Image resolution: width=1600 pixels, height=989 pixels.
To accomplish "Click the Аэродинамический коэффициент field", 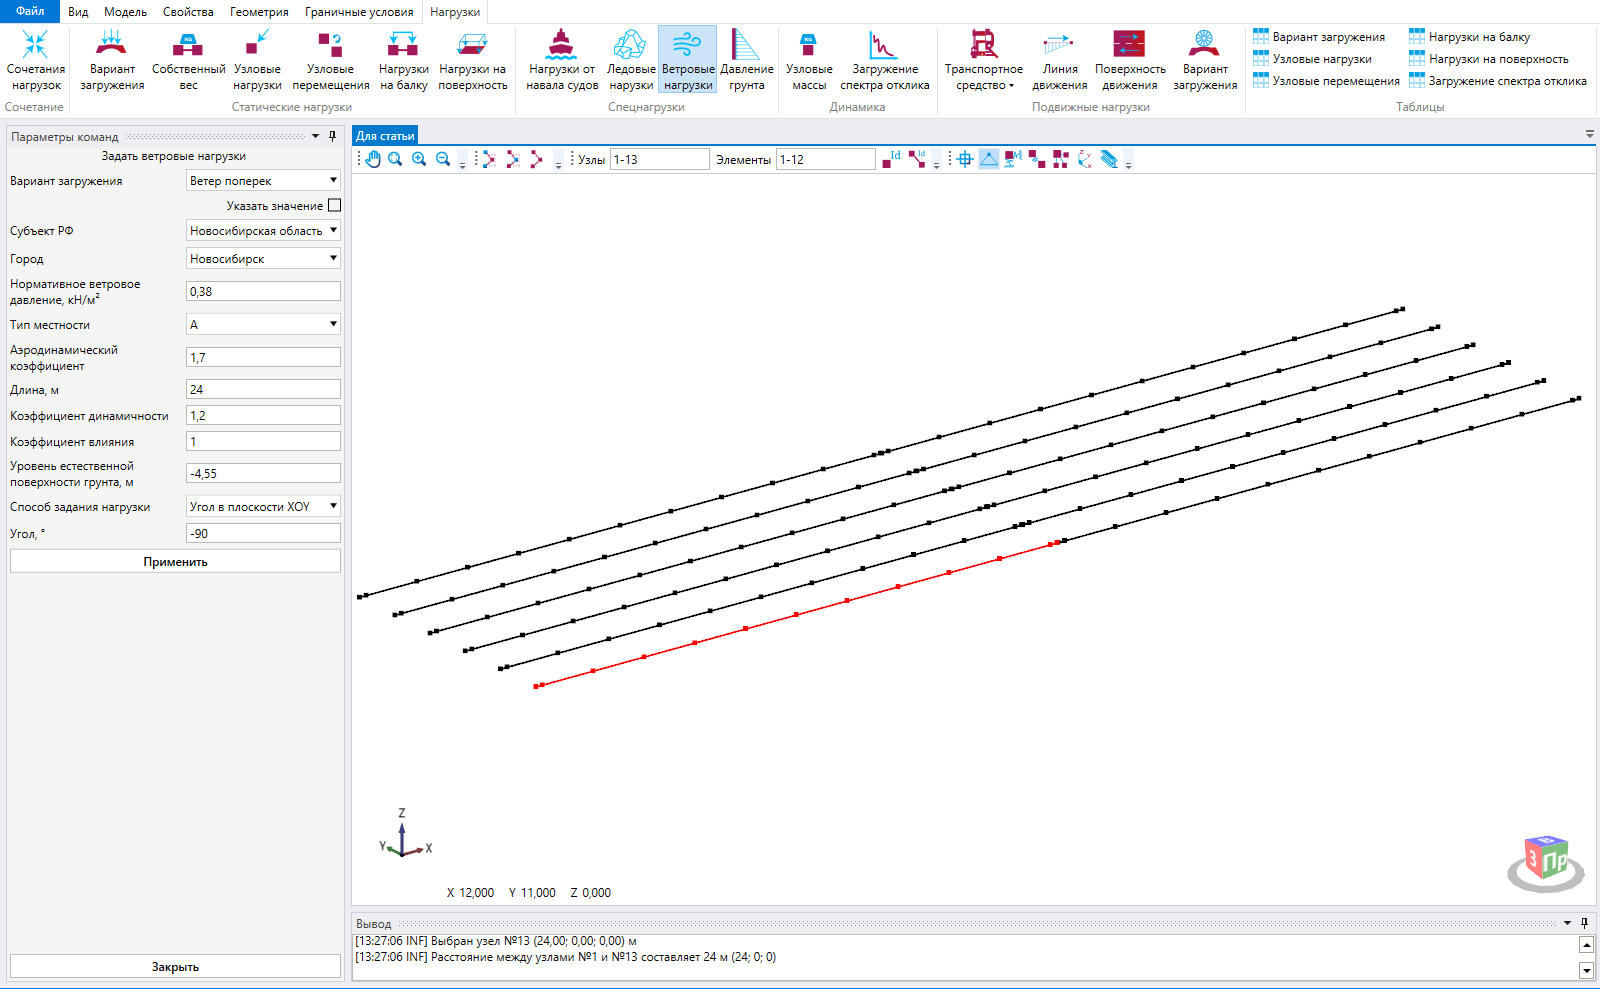I will pyautogui.click(x=263, y=357).
